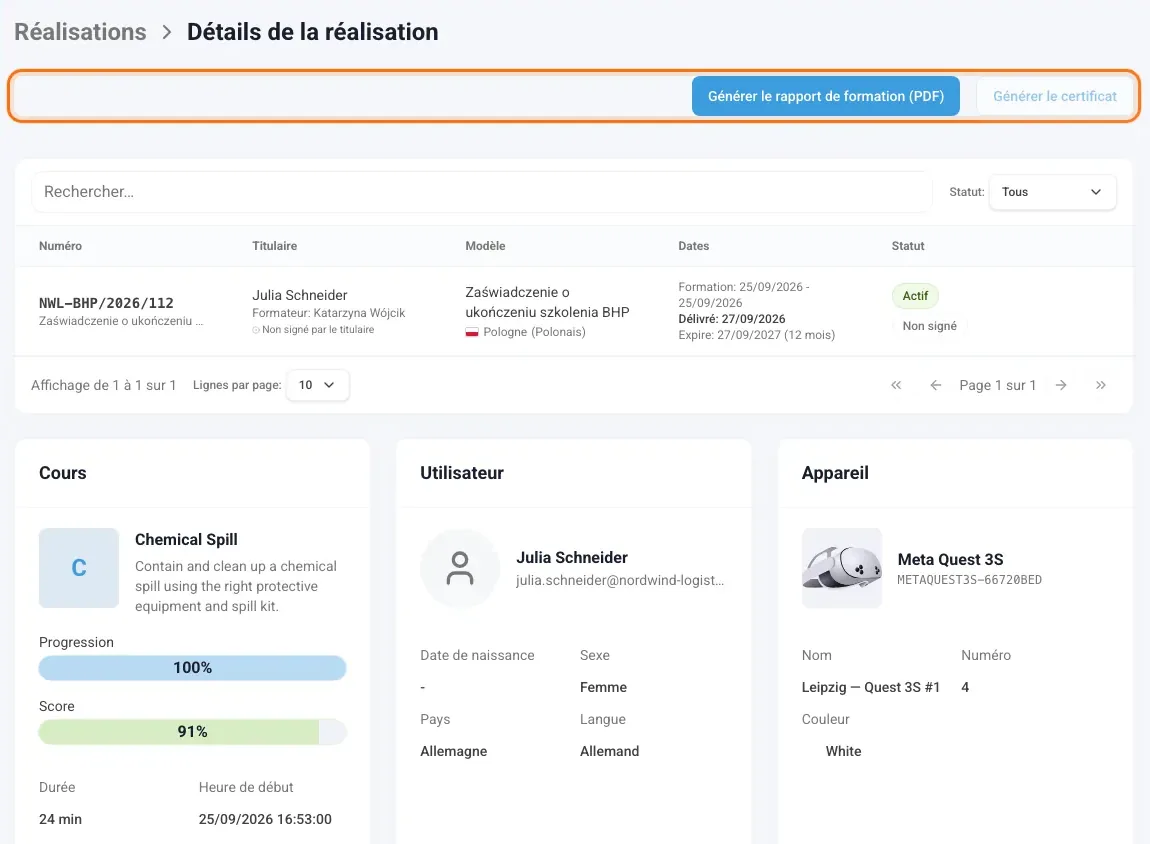Click the 24 min duration value
The image size is (1150, 844).
(x=60, y=819)
